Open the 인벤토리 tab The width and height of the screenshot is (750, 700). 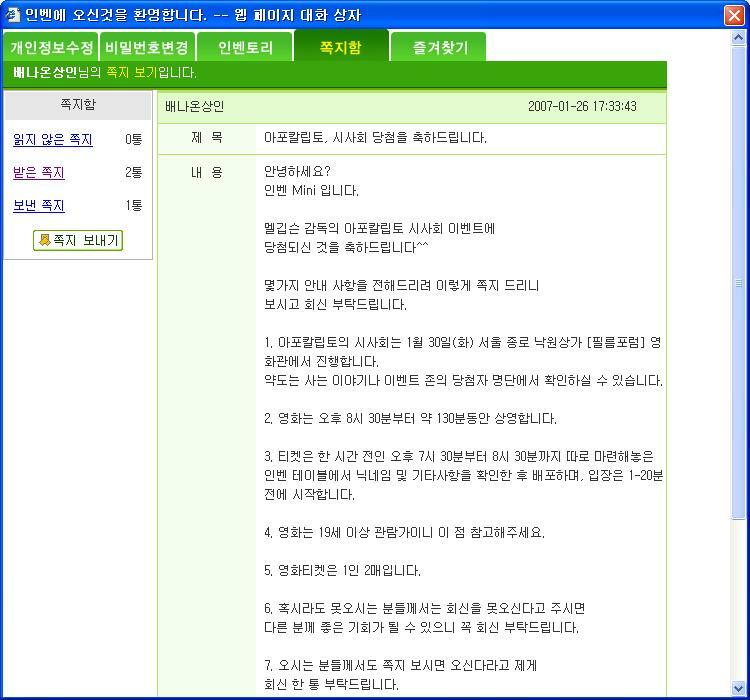[x=245, y=47]
